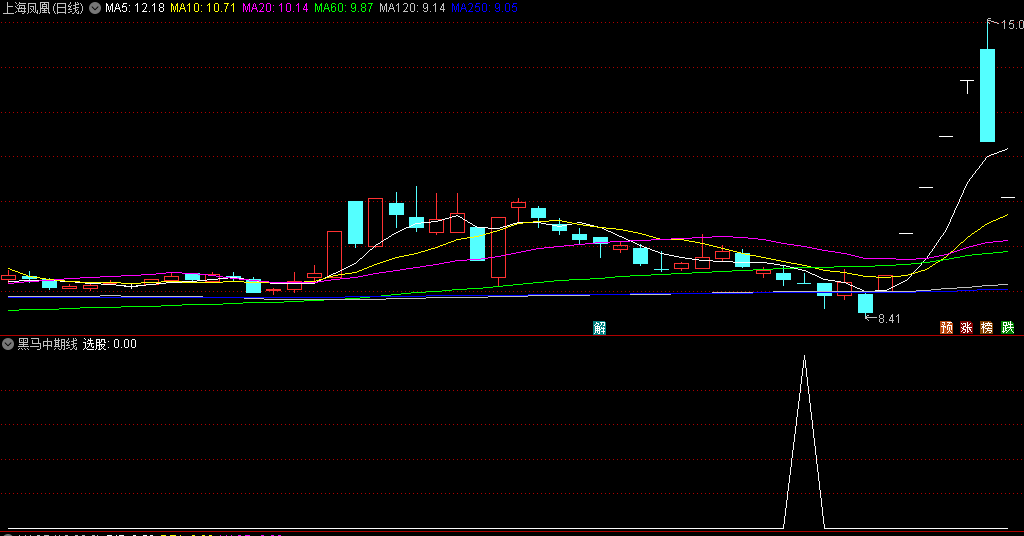
Task: Click the 选股: 0.00 indicator value
Action: [x=110, y=344]
